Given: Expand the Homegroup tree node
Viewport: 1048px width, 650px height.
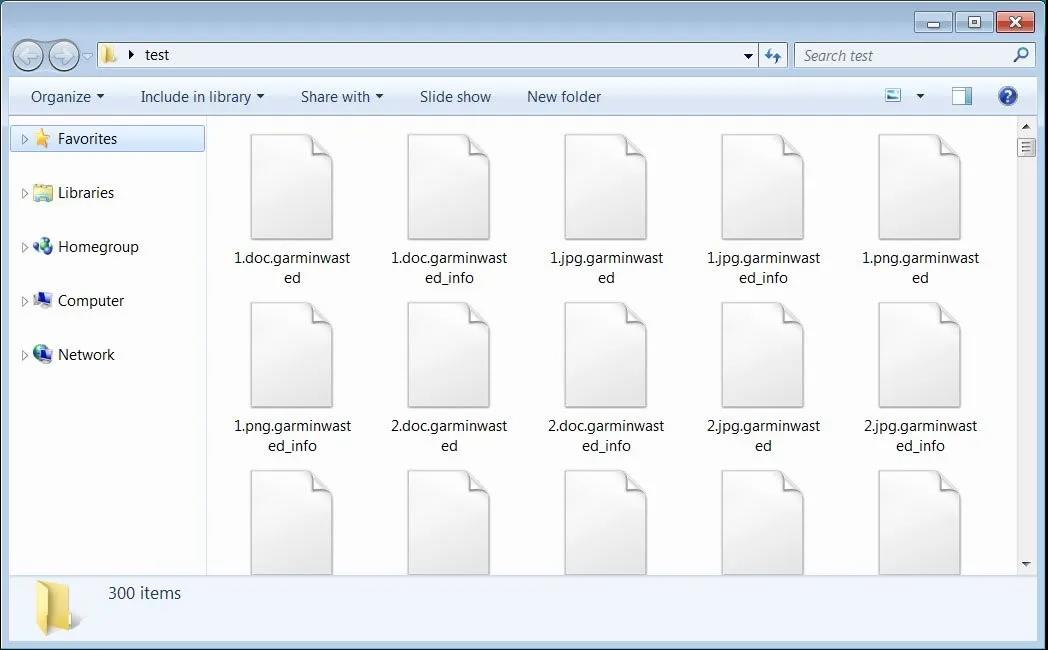Looking at the screenshot, I should tap(24, 247).
